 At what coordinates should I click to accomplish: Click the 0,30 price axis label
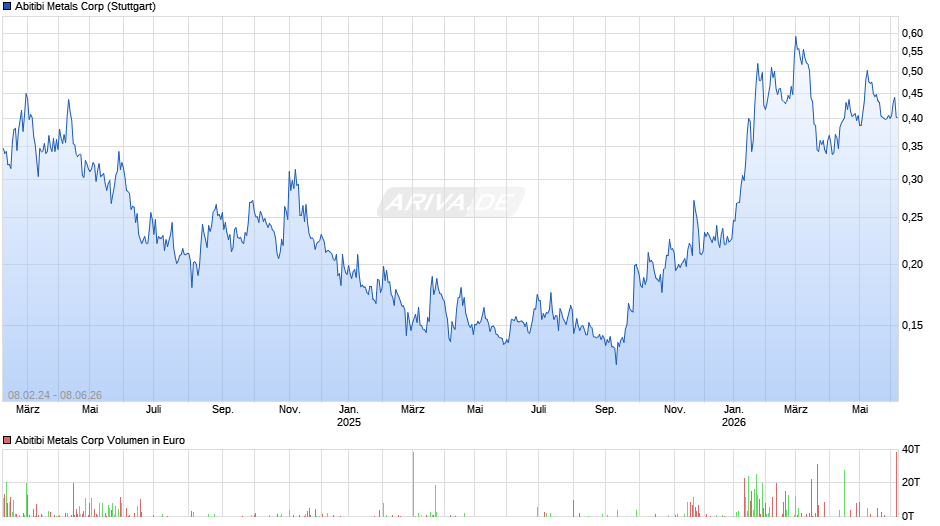point(912,179)
